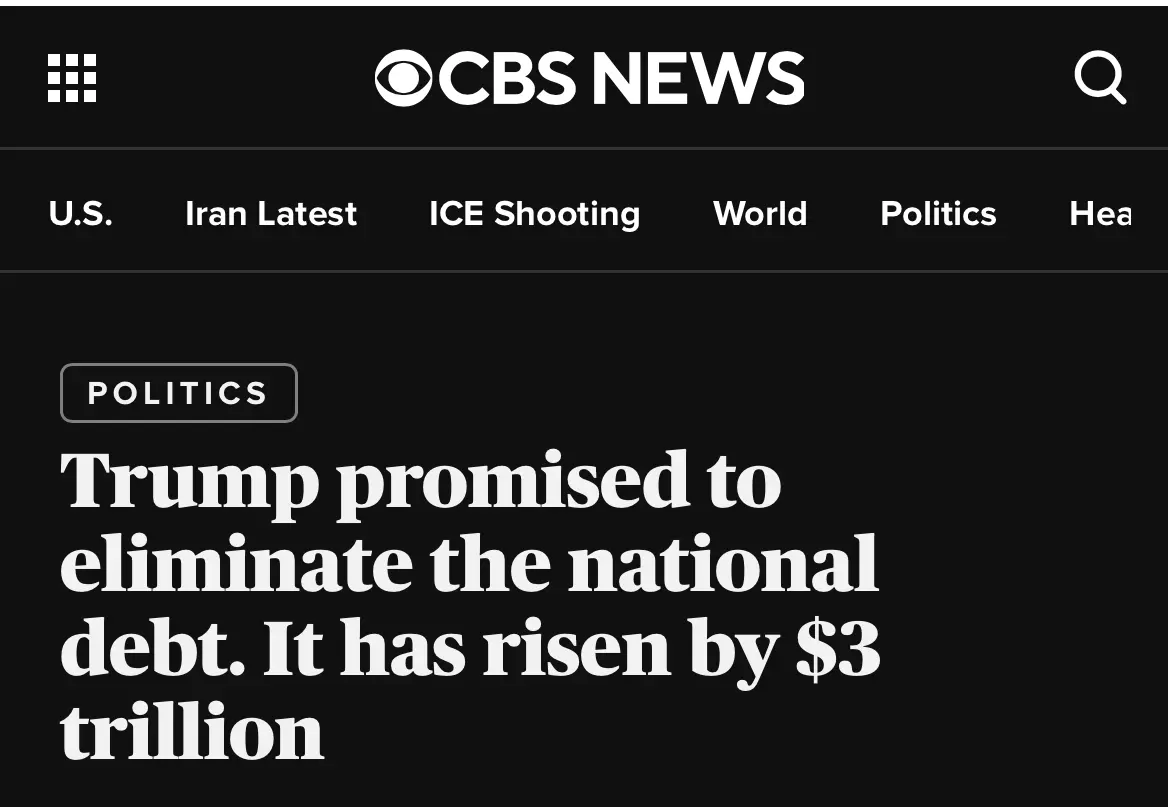Open the search magnifier icon
1168x807 pixels.
(1100, 78)
